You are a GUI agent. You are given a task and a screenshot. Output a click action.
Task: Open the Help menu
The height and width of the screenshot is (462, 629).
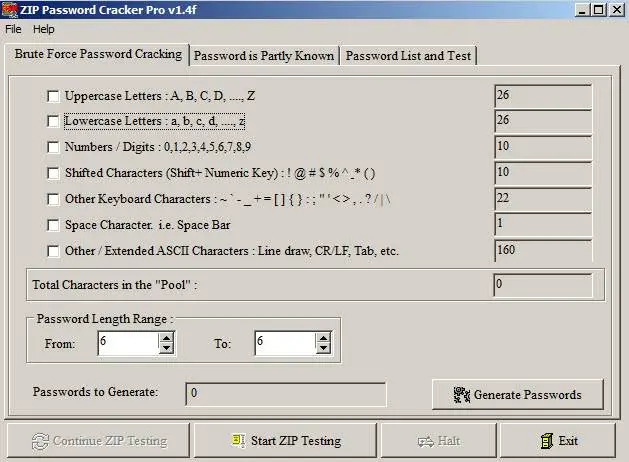pos(43,29)
